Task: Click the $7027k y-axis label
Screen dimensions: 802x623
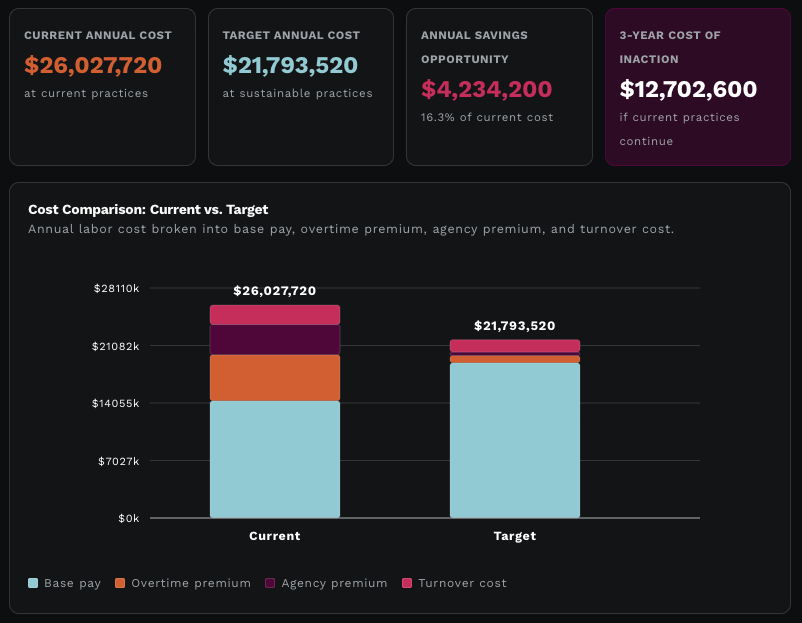Action: pyautogui.click(x=119, y=461)
